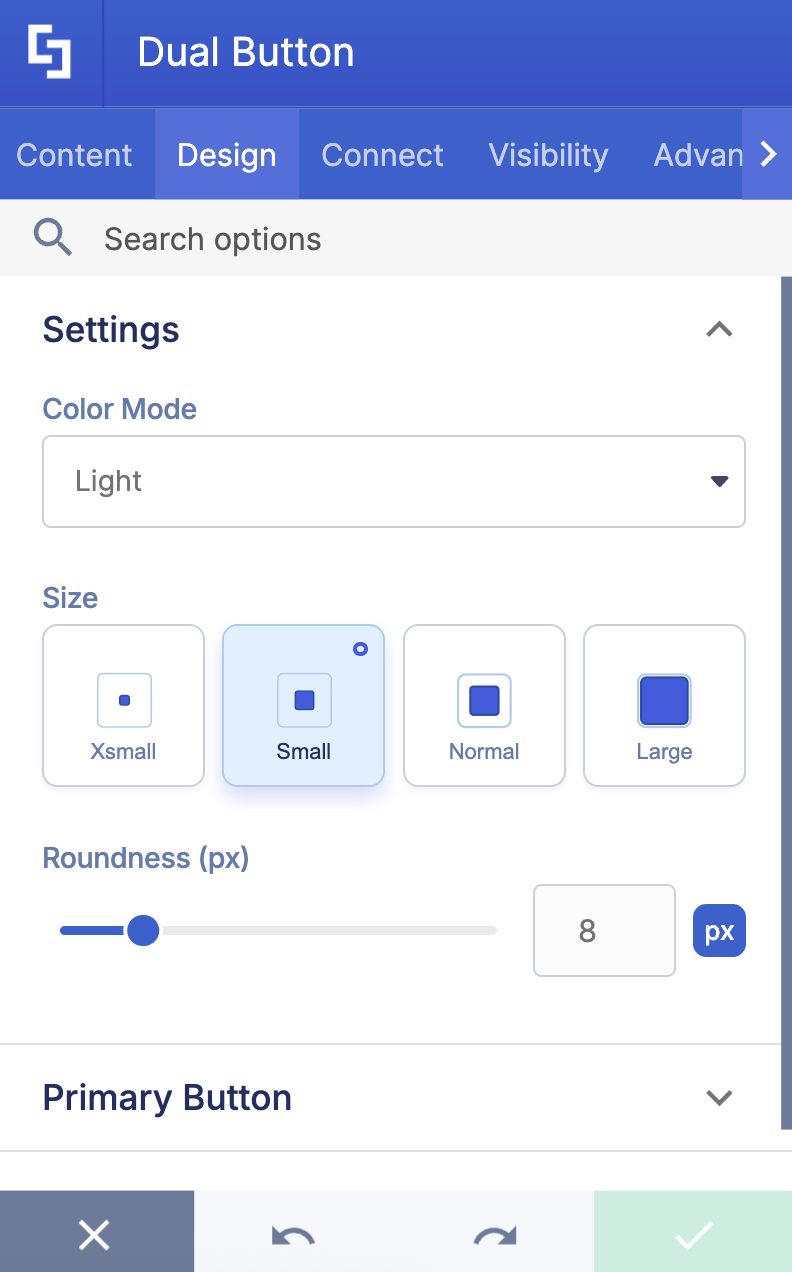Open the Advanced tab
792x1272 pixels.
(702, 154)
